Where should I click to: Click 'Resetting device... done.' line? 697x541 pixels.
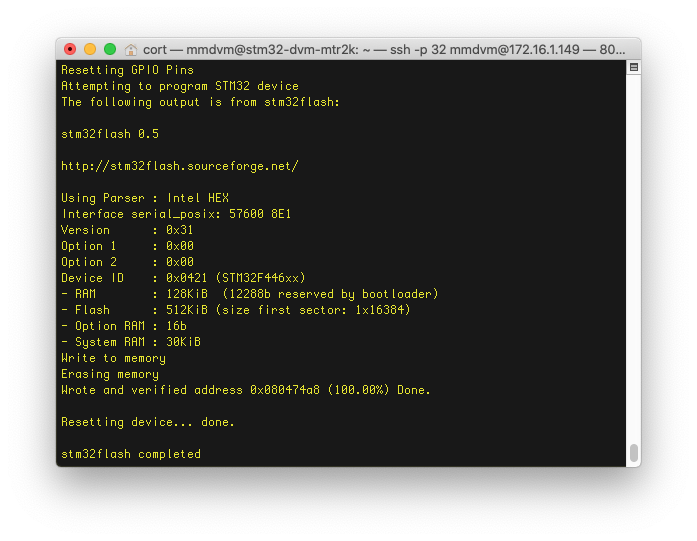(148, 422)
